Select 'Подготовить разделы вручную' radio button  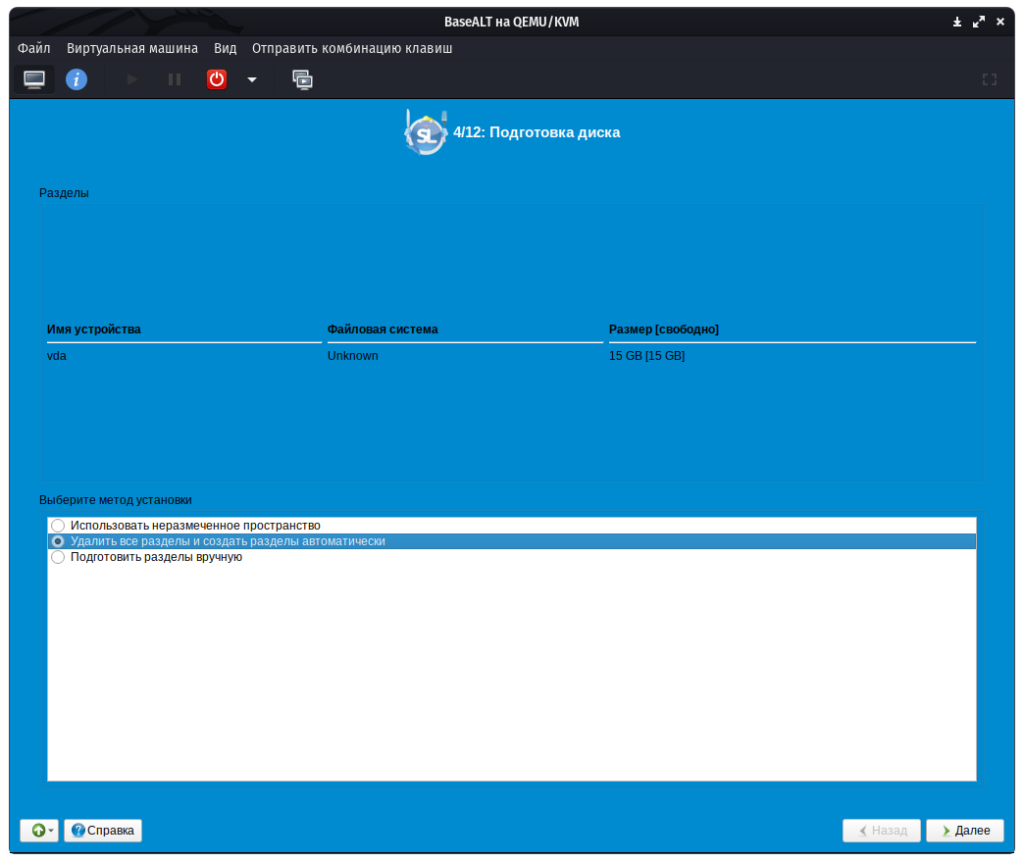(58, 557)
